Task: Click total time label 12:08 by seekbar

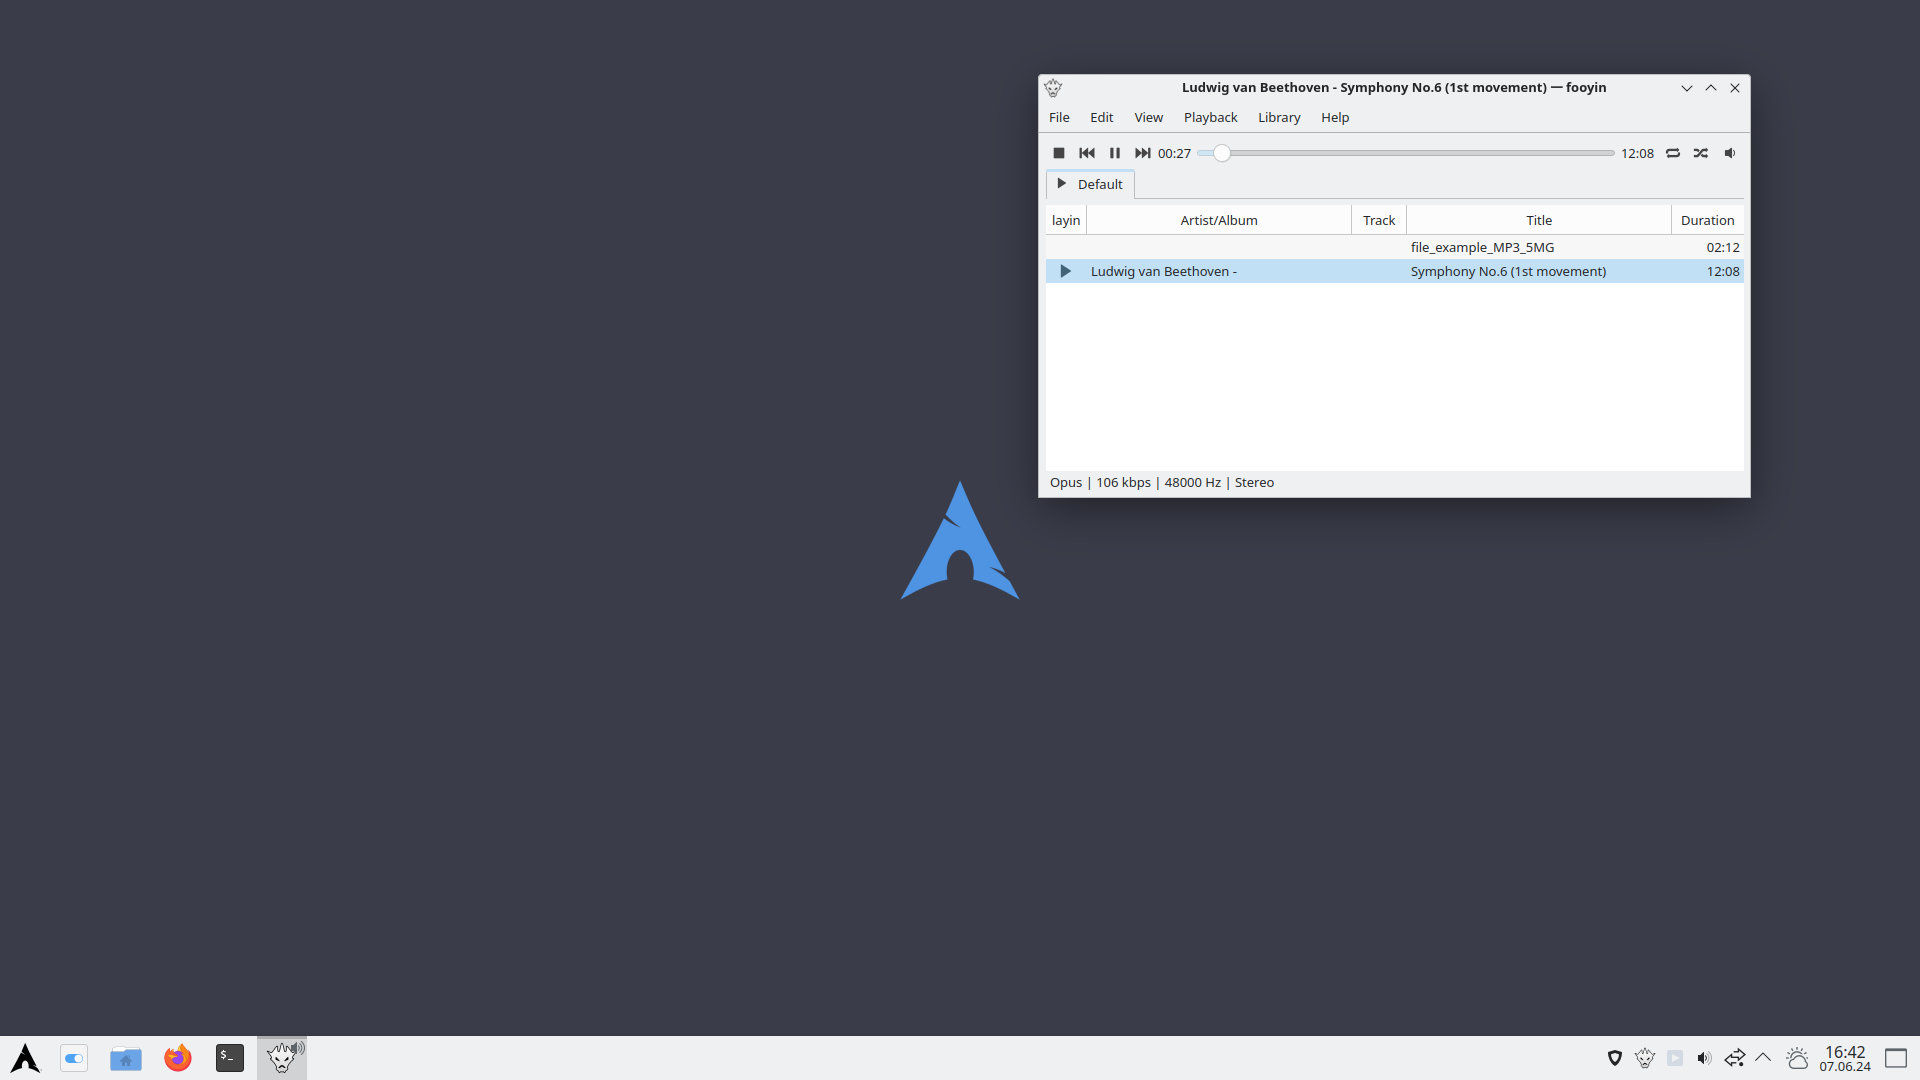Action: [x=1637, y=153]
